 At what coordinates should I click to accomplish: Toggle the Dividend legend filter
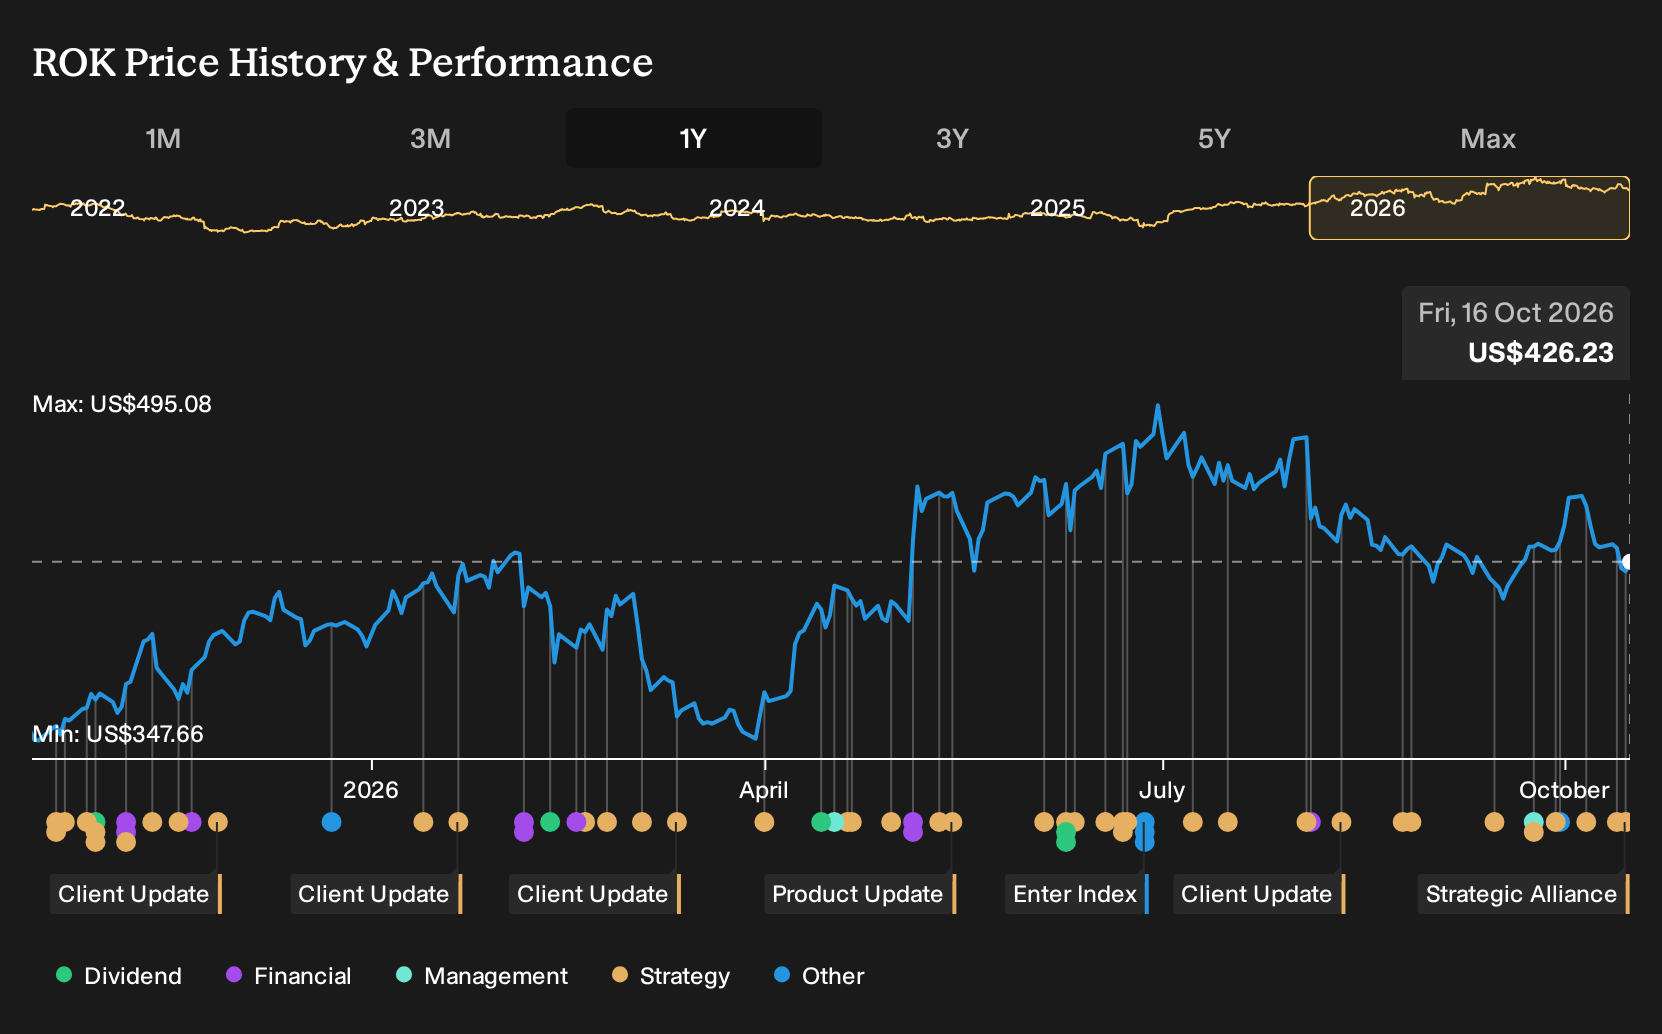coord(119,975)
